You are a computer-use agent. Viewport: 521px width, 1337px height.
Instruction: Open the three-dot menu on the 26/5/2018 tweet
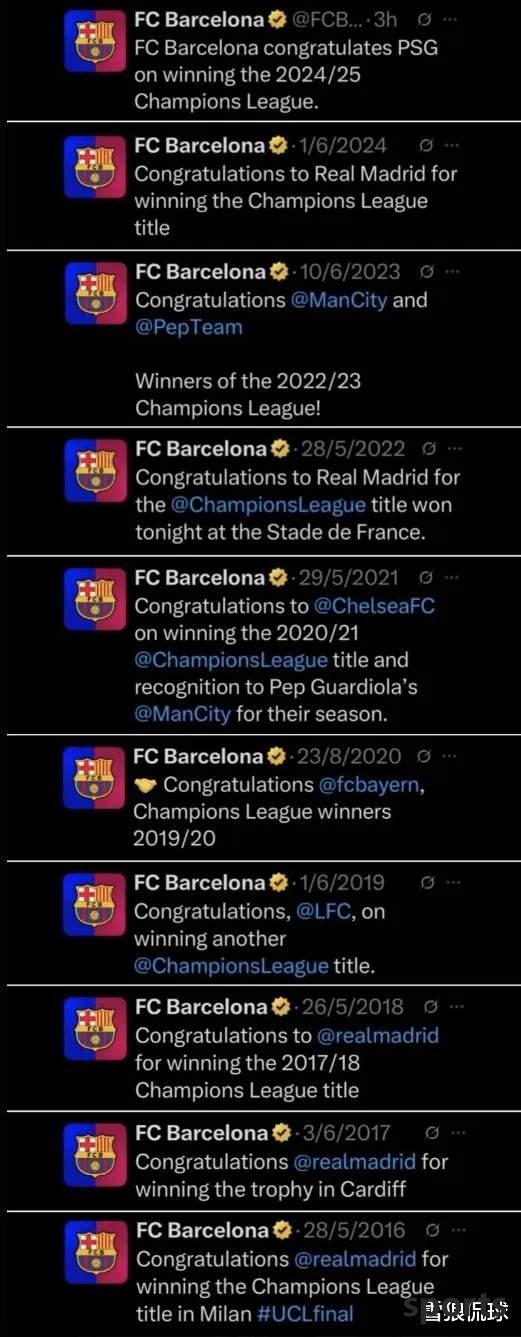click(x=456, y=1007)
